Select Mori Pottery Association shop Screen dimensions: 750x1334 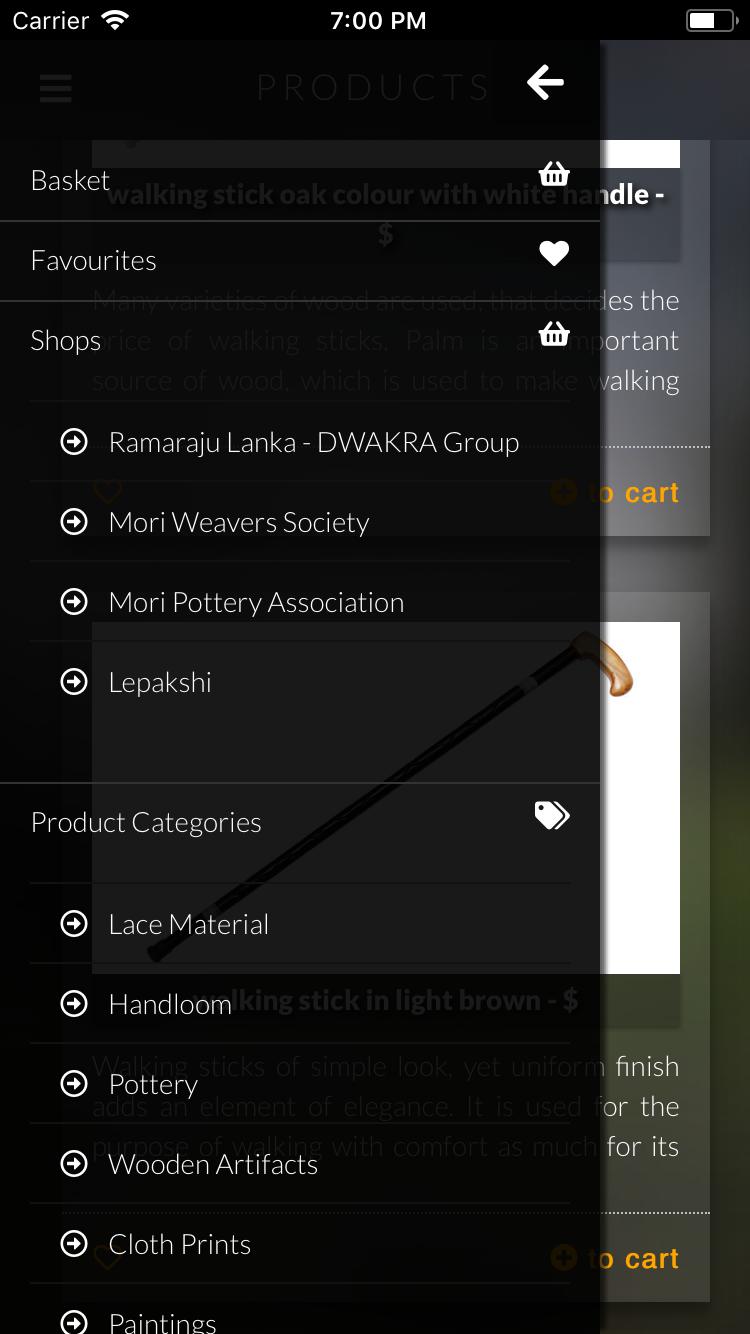point(300,602)
